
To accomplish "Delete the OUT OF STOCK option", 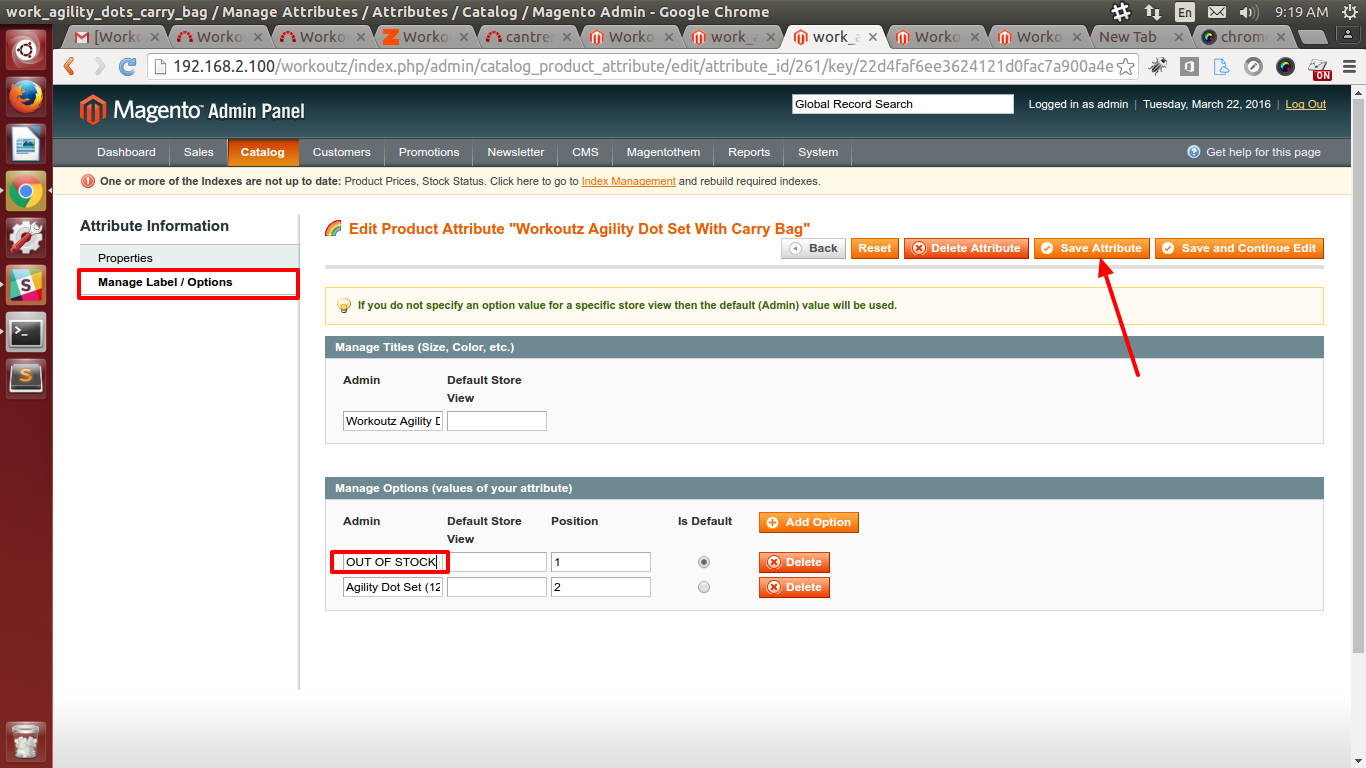I will 794,562.
